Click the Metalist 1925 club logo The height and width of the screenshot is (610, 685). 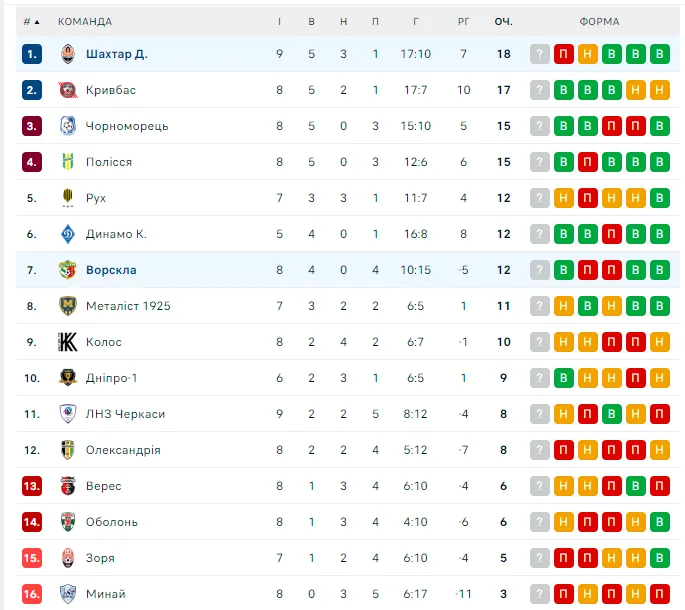click(68, 306)
